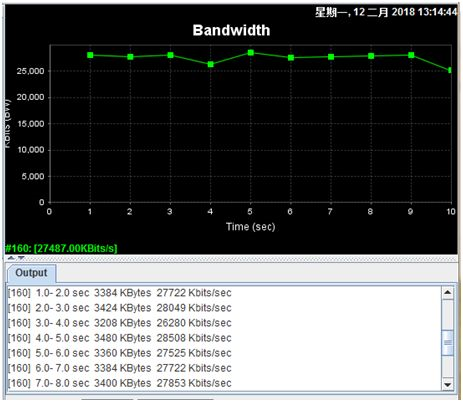The image size is (463, 402).
Task: Grab the output scrollbar thumb
Action: [x=447, y=342]
